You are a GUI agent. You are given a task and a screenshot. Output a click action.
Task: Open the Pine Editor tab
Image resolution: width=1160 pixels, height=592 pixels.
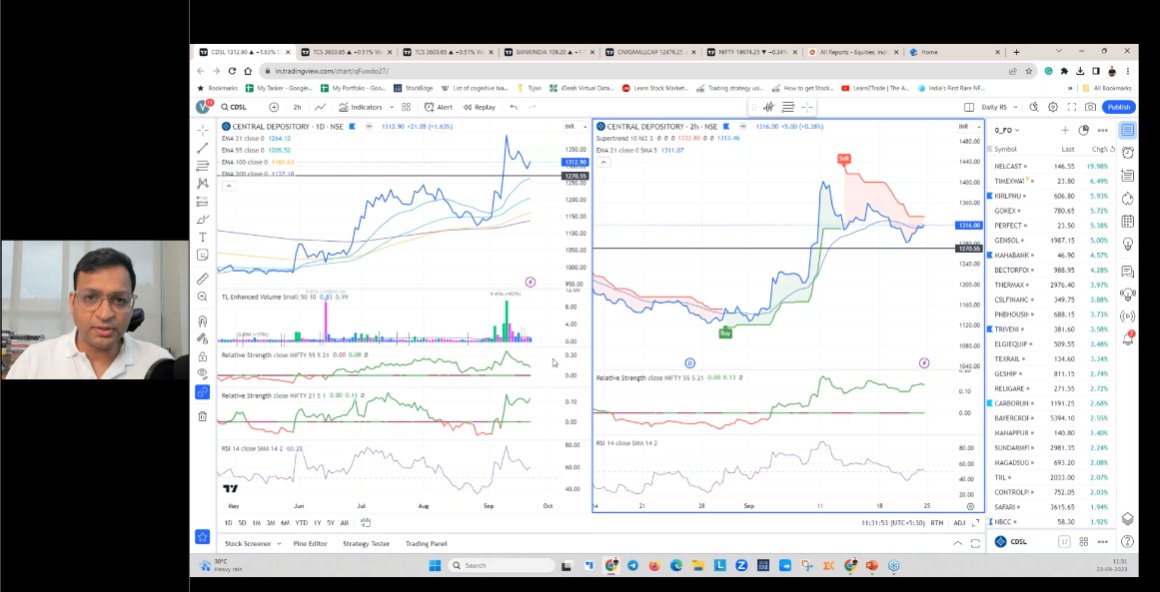(x=310, y=544)
